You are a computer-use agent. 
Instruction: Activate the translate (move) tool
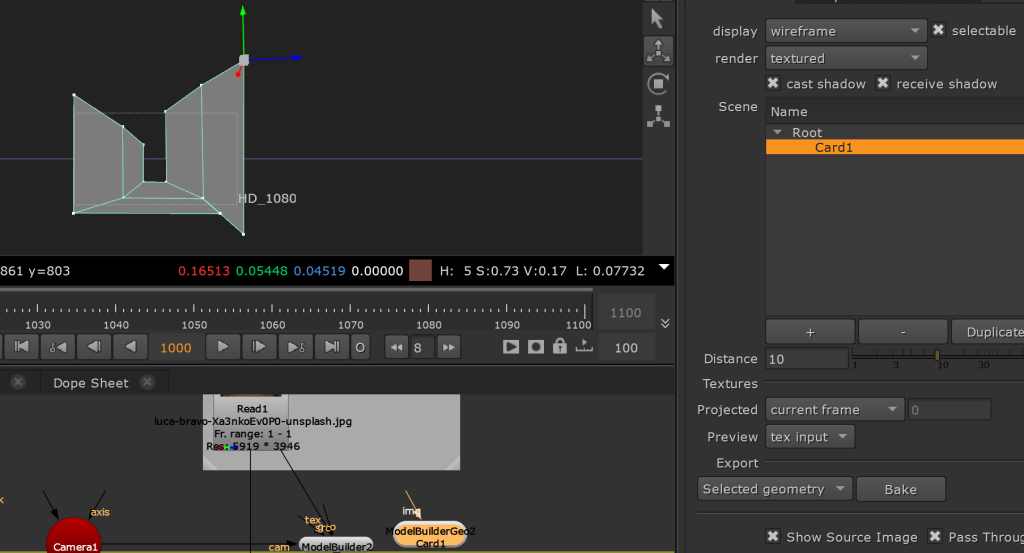pos(657,50)
